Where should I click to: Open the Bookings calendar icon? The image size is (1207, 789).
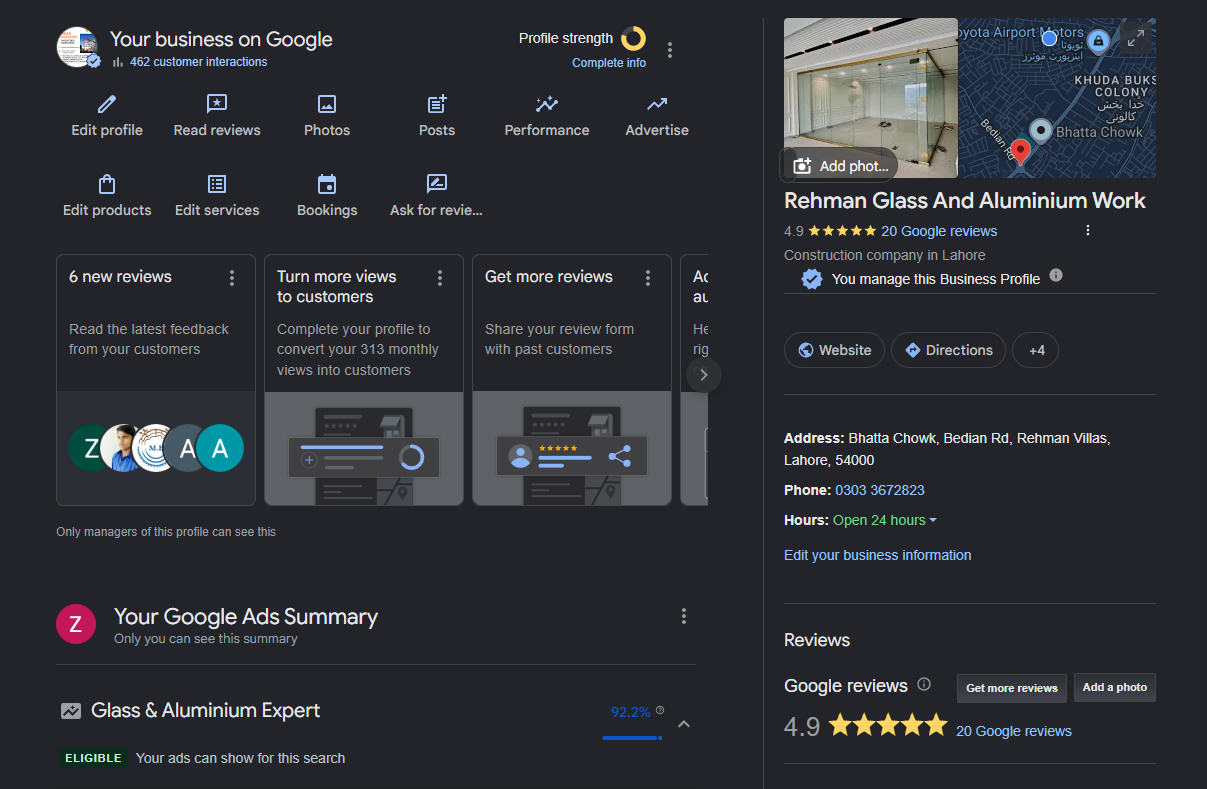click(x=327, y=184)
